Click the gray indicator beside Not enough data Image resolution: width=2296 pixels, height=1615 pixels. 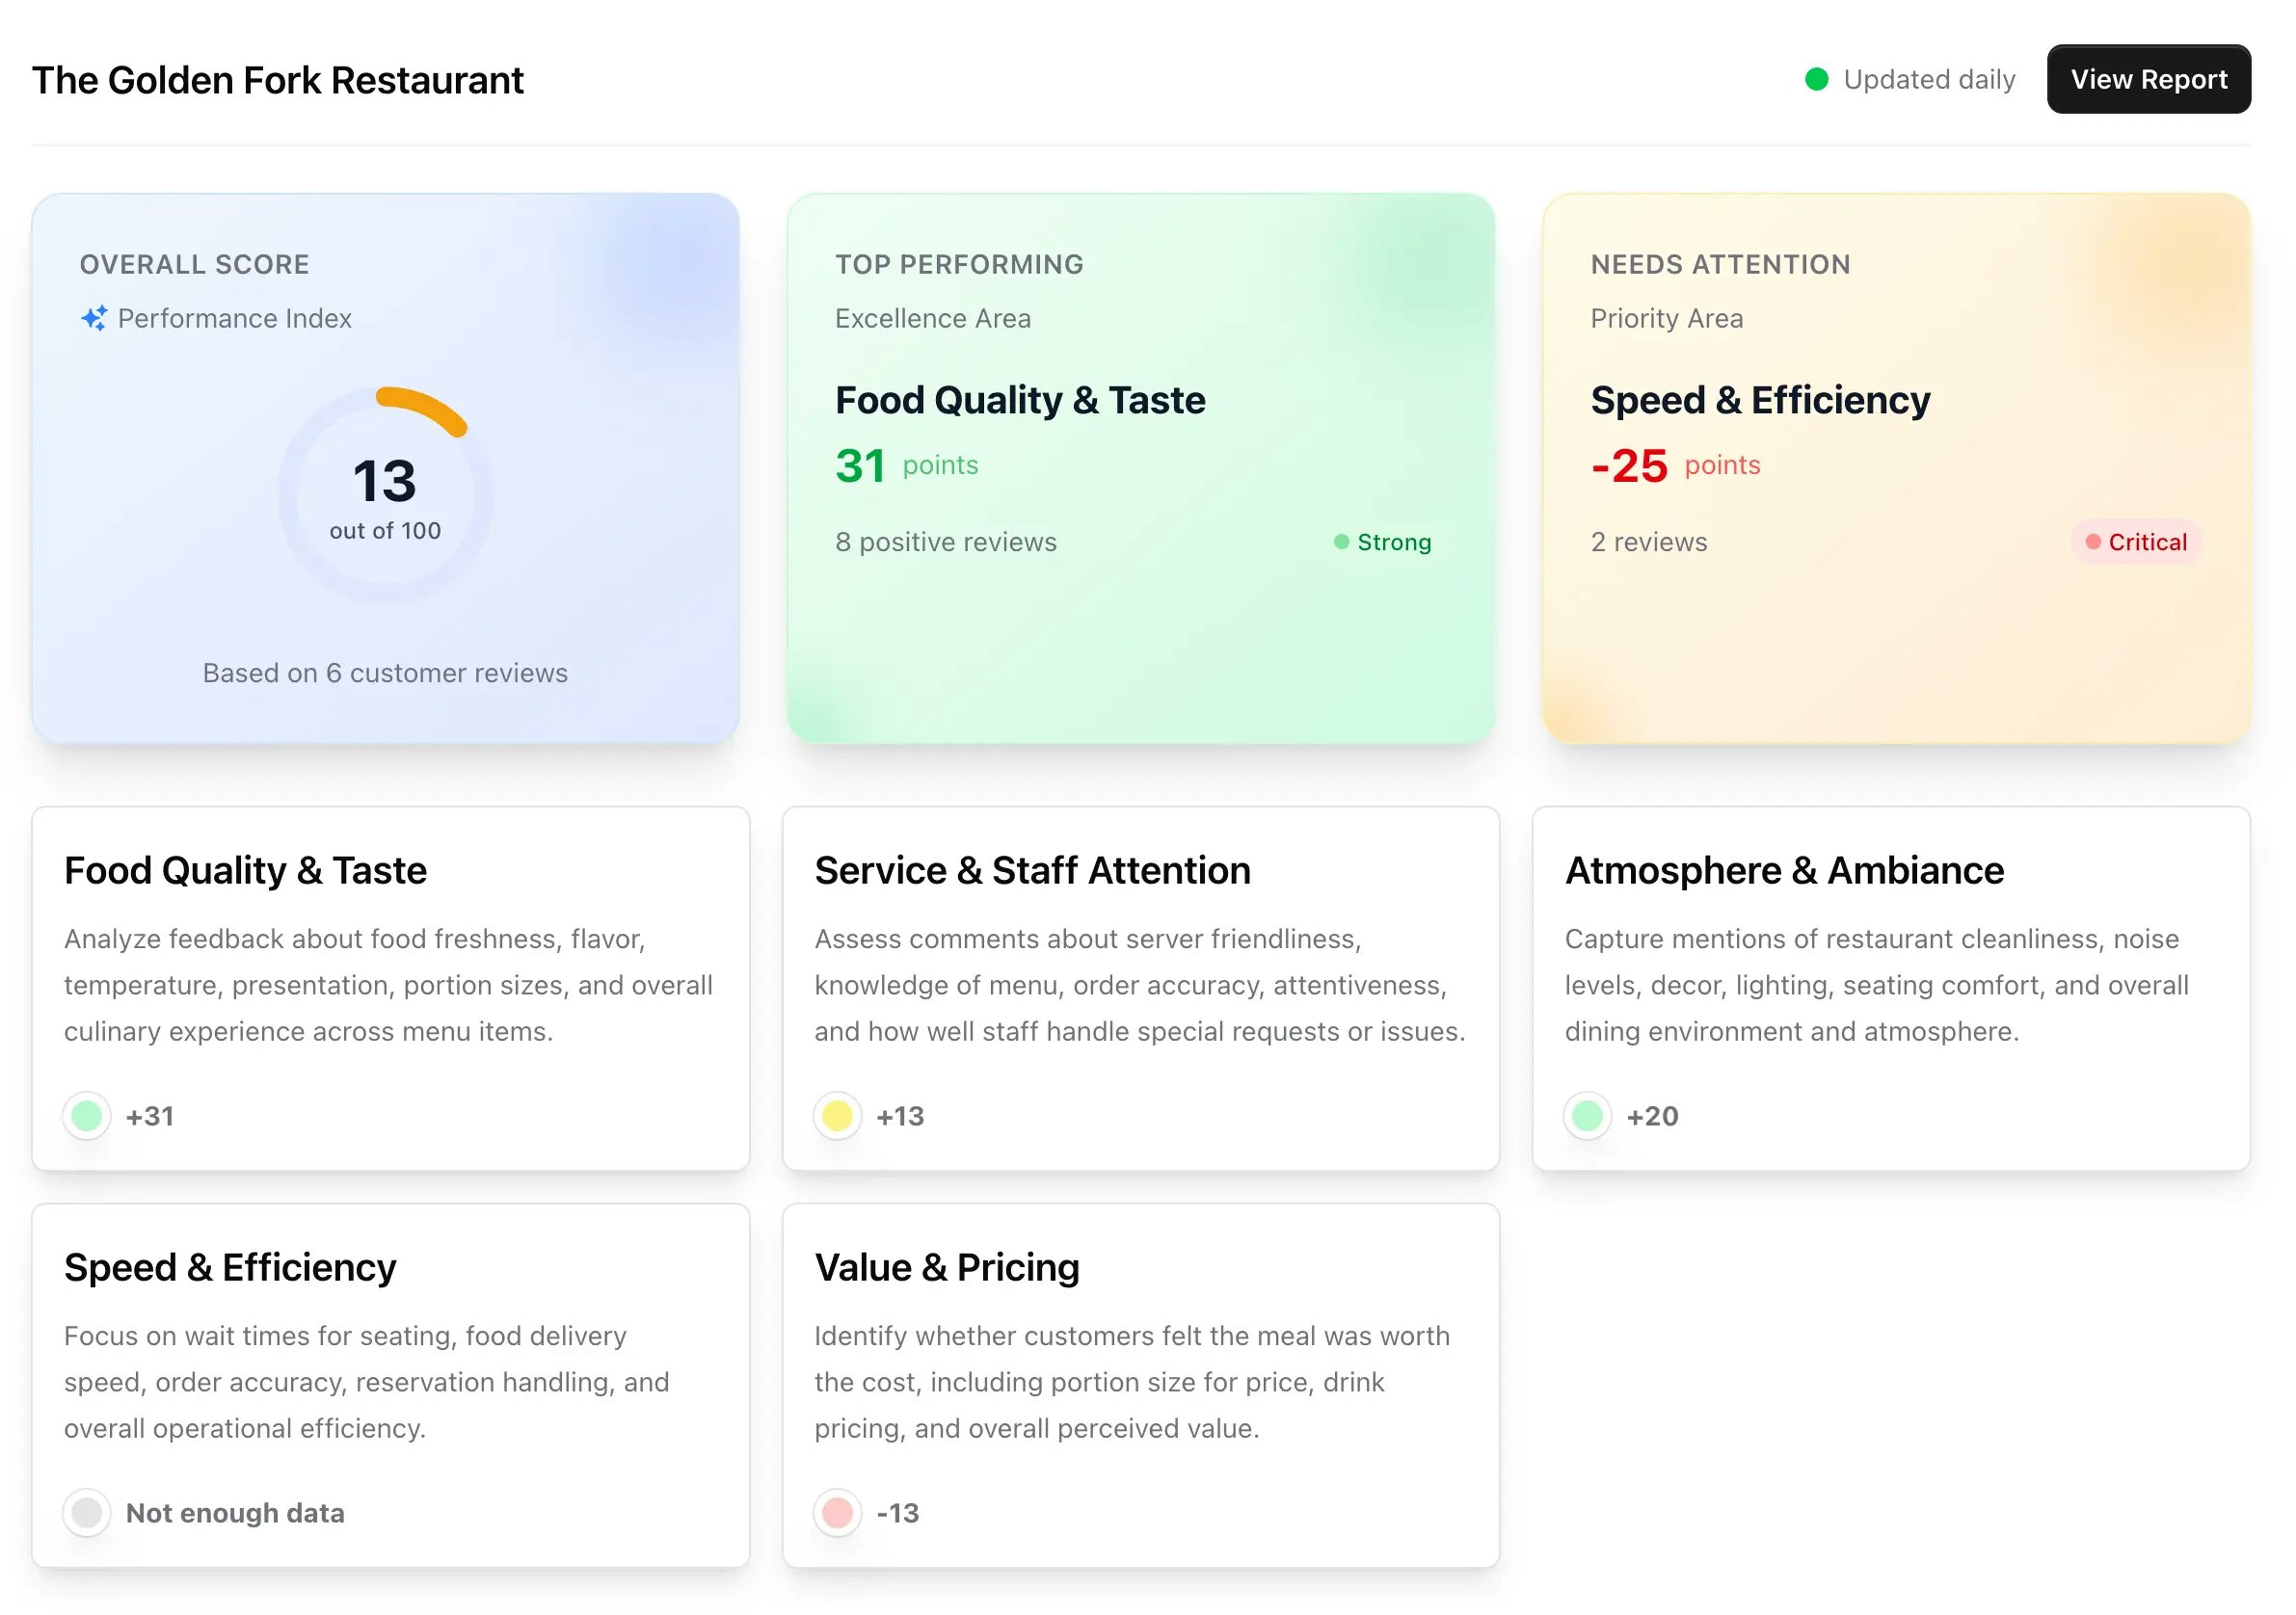[x=87, y=1512]
